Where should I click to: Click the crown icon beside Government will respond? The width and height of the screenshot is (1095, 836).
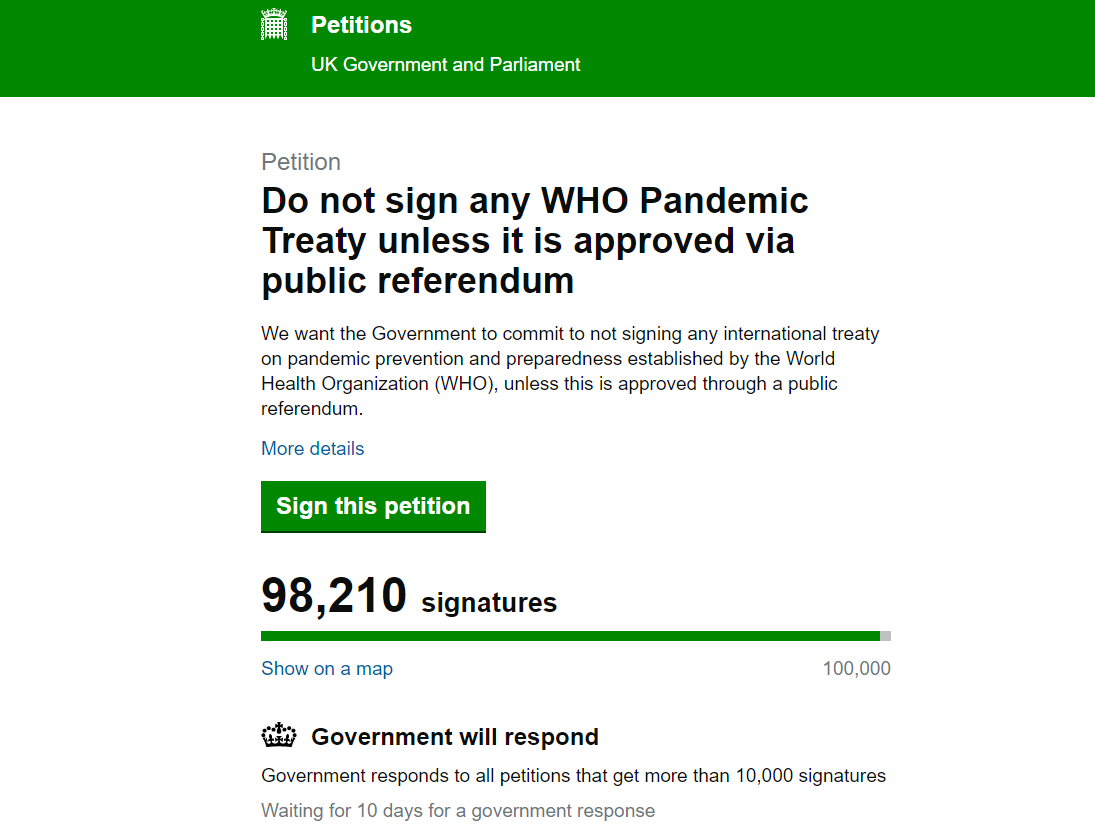click(x=279, y=738)
